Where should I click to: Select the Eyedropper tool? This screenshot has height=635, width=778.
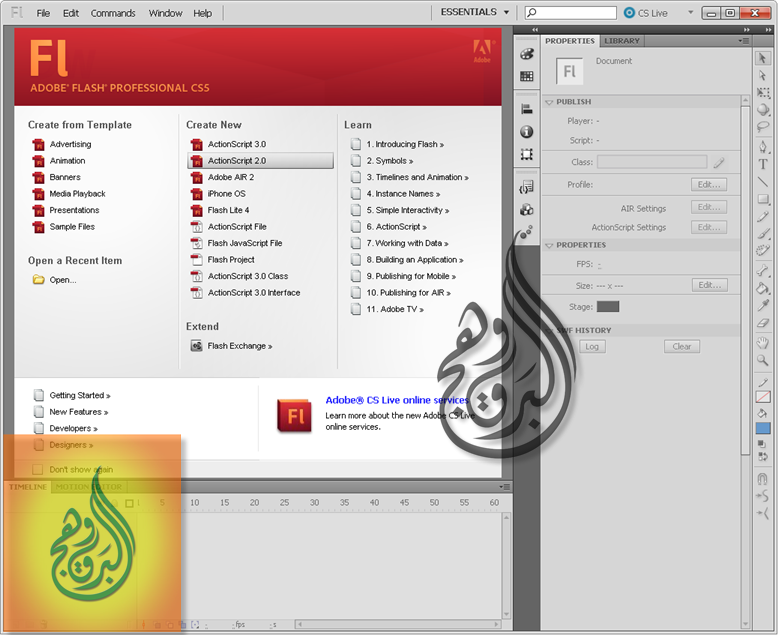coord(763,306)
